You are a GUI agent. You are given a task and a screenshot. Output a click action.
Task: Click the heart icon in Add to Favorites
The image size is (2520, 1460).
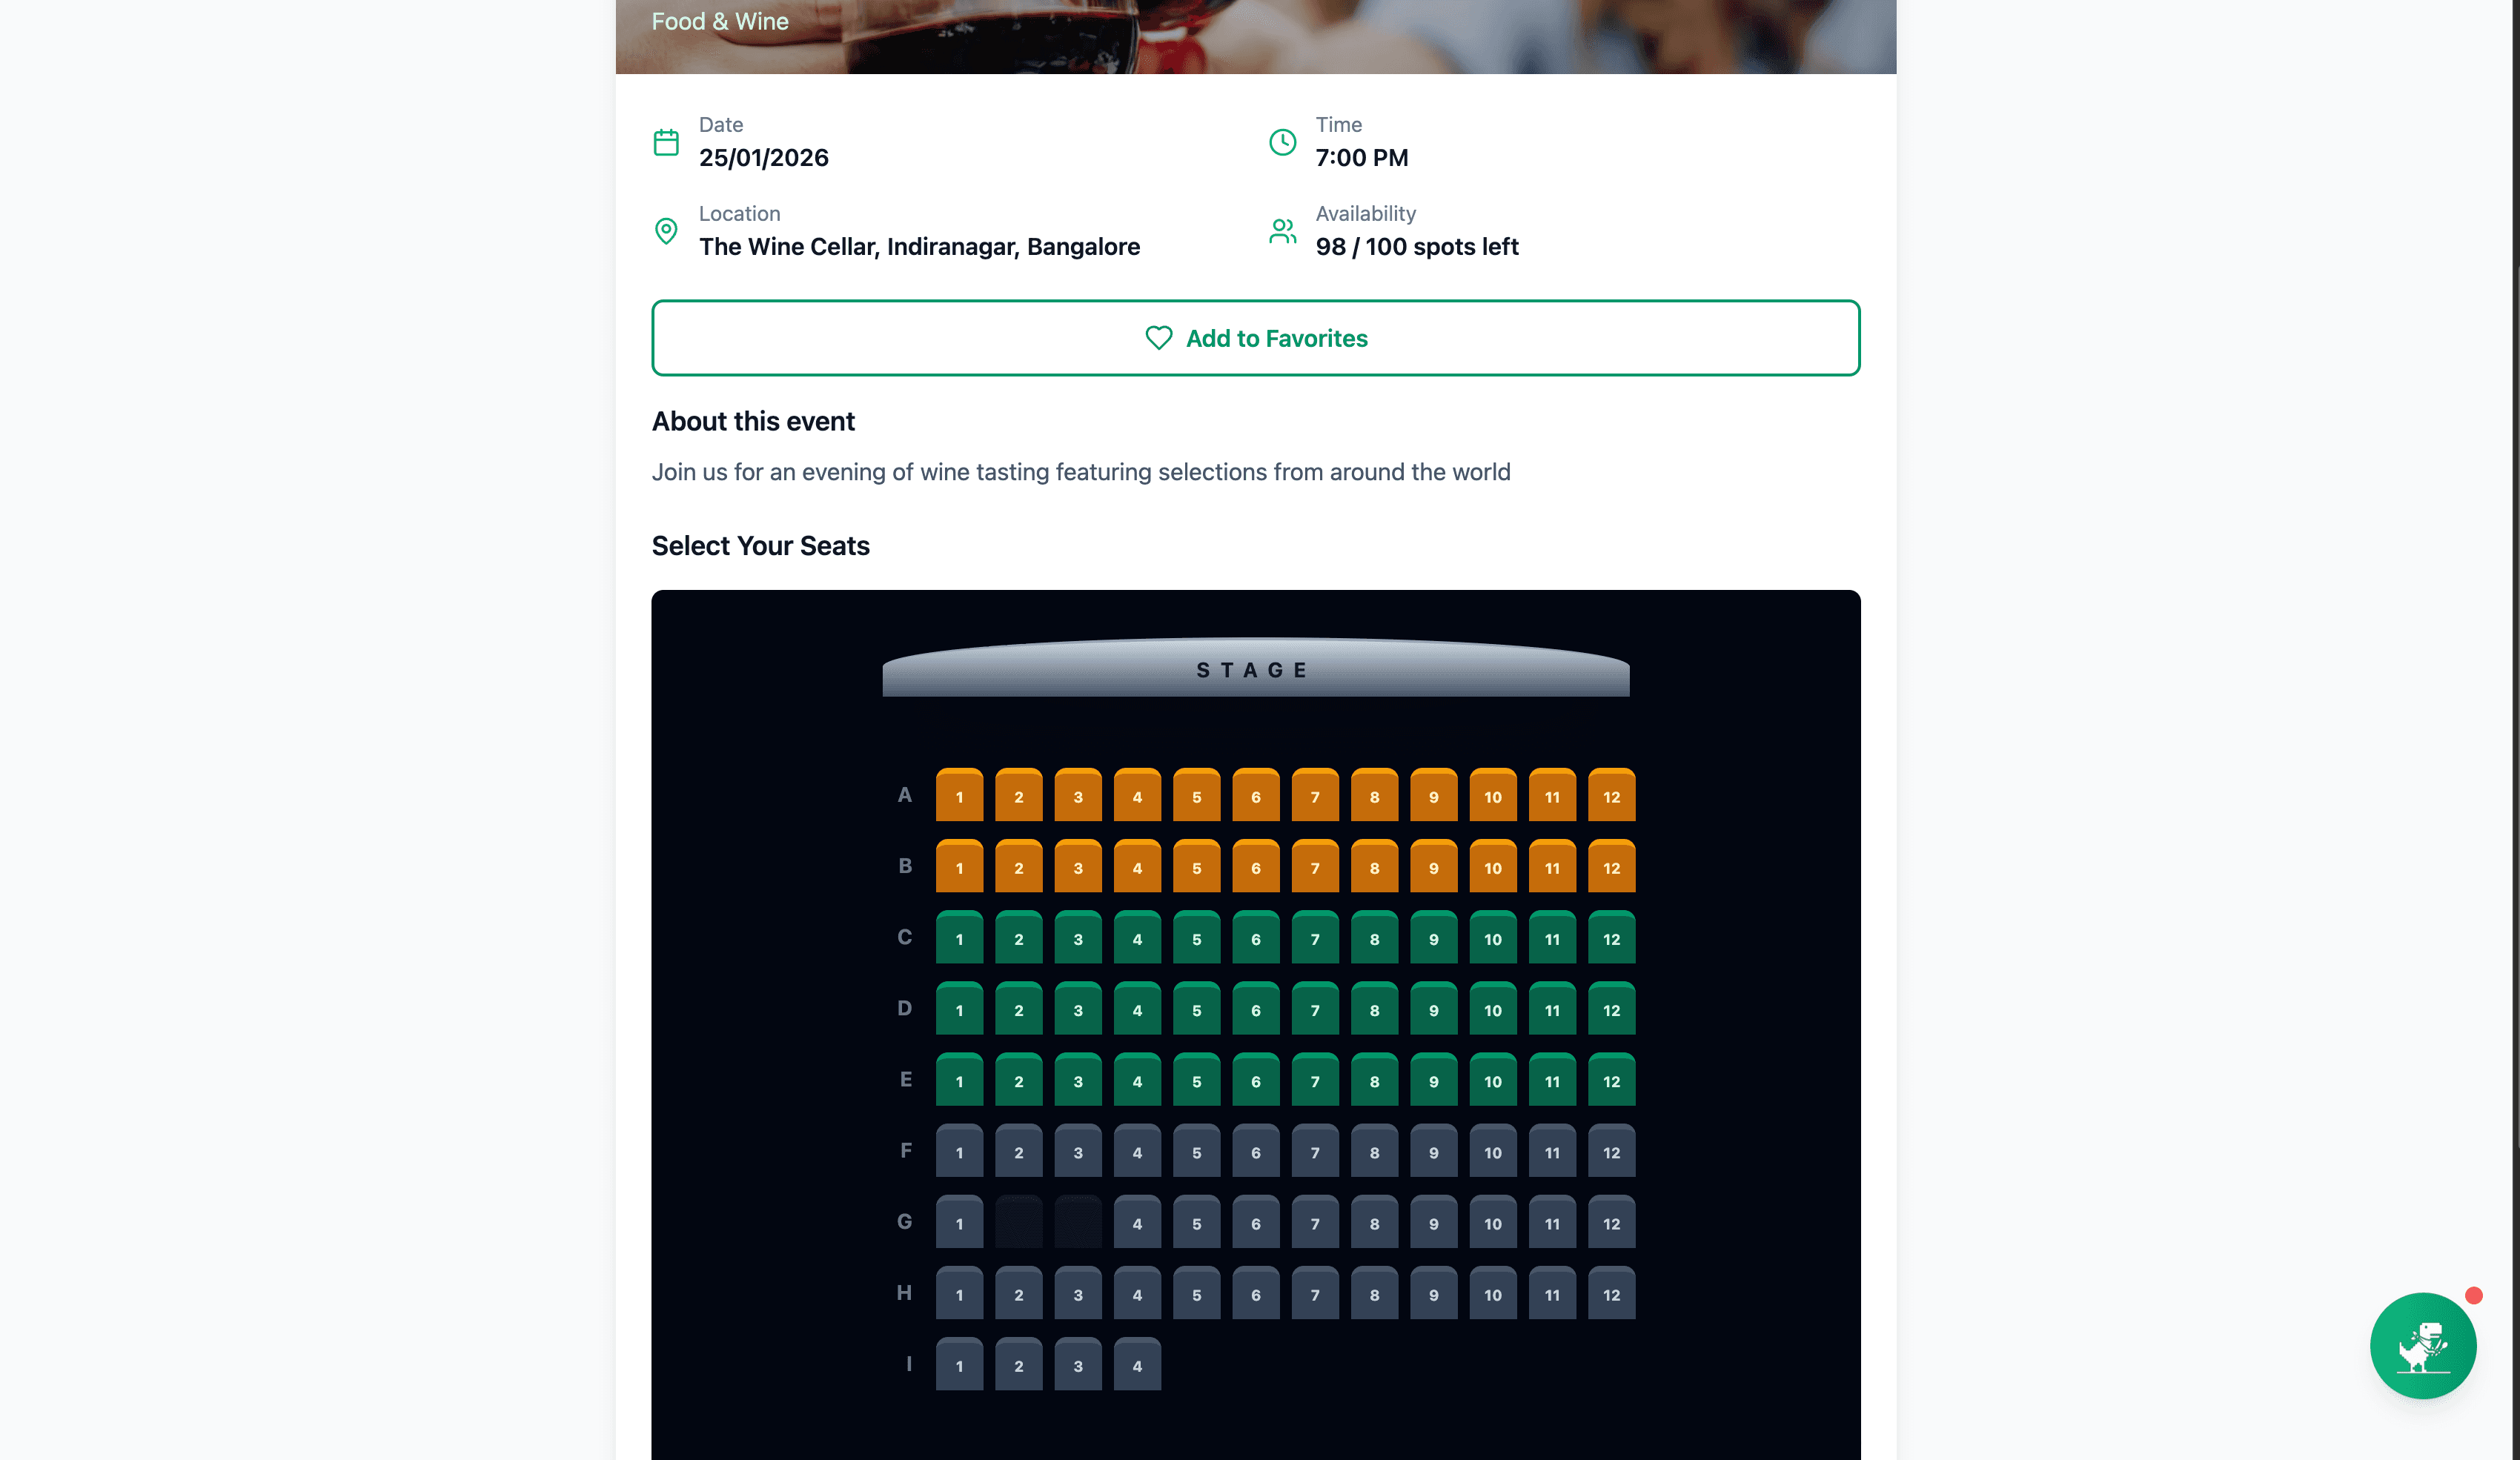pyautogui.click(x=1158, y=338)
